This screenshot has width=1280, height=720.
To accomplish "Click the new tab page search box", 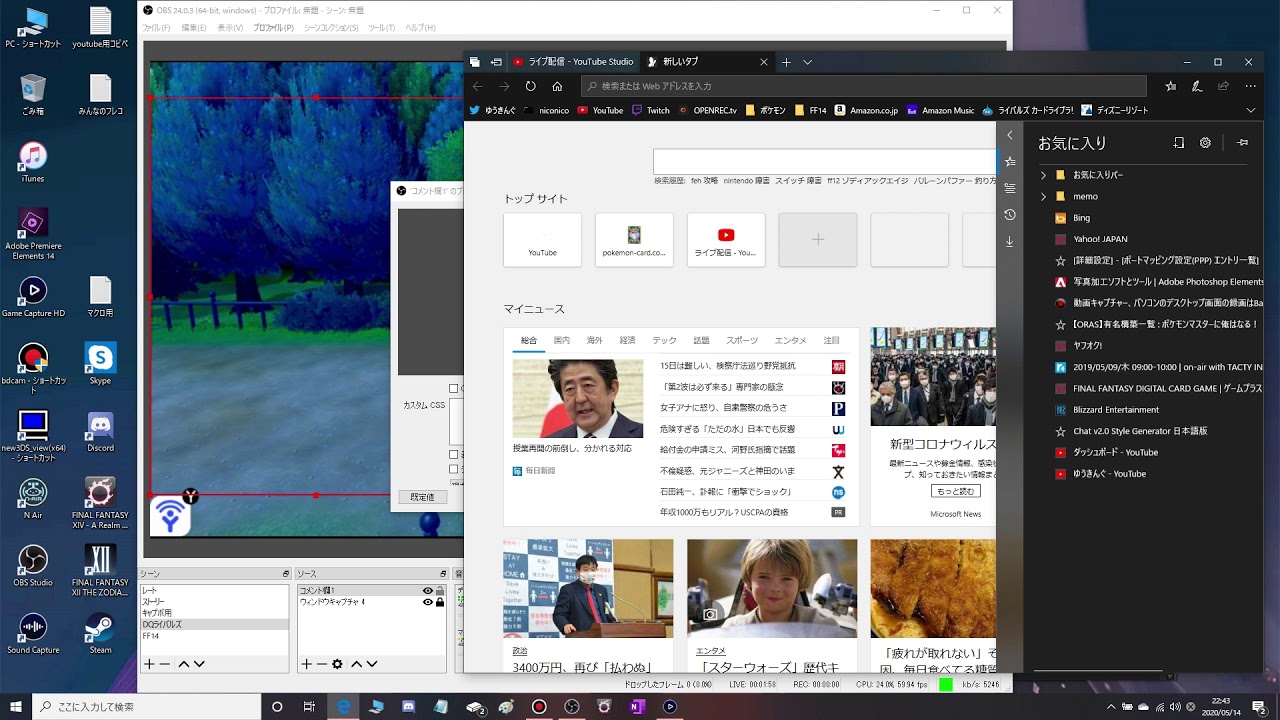I will tap(824, 162).
